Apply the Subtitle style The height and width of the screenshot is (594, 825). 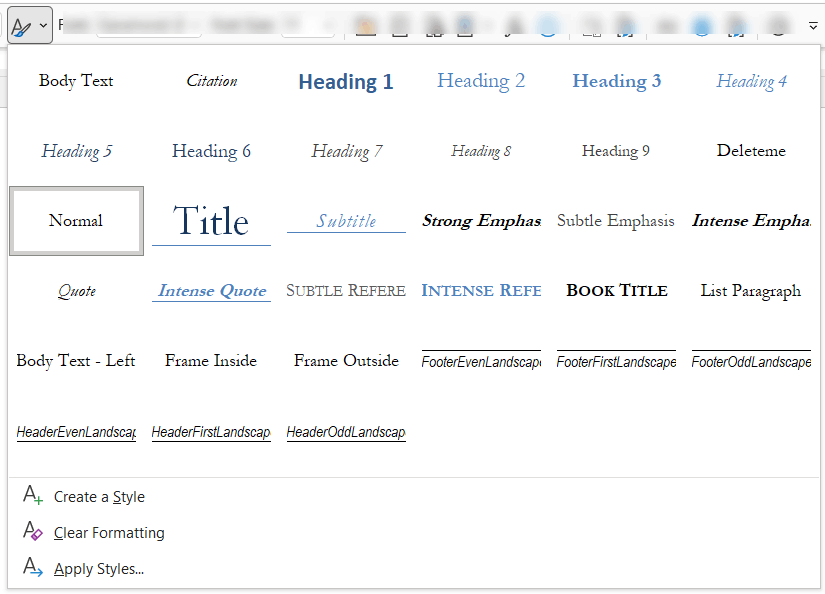[x=346, y=221]
